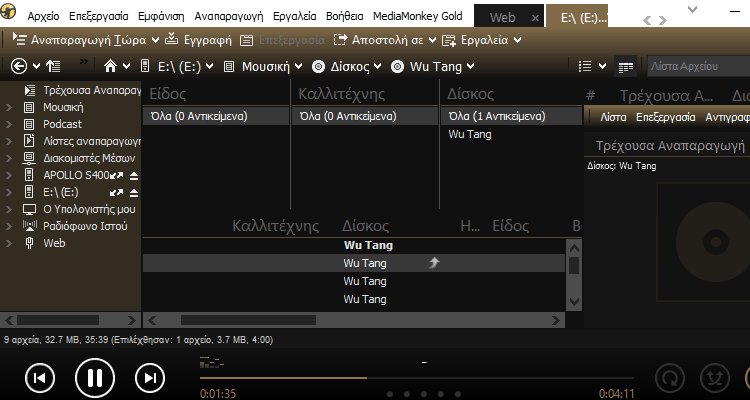Expand the Μουσική tree node
Image resolution: width=750 pixels, height=400 pixels.
[9, 108]
